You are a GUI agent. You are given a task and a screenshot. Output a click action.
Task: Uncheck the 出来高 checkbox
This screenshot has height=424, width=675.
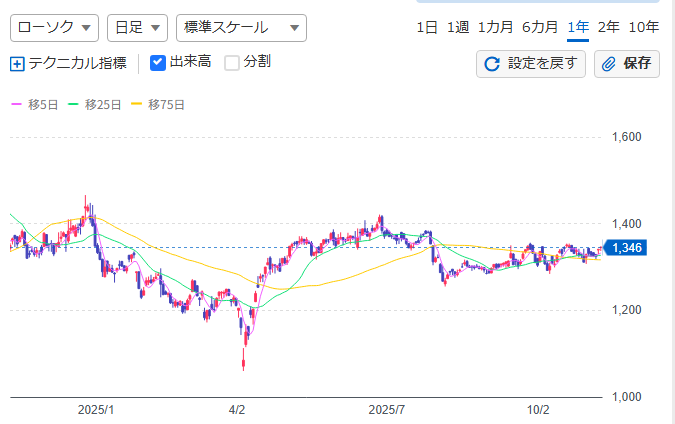tap(158, 63)
